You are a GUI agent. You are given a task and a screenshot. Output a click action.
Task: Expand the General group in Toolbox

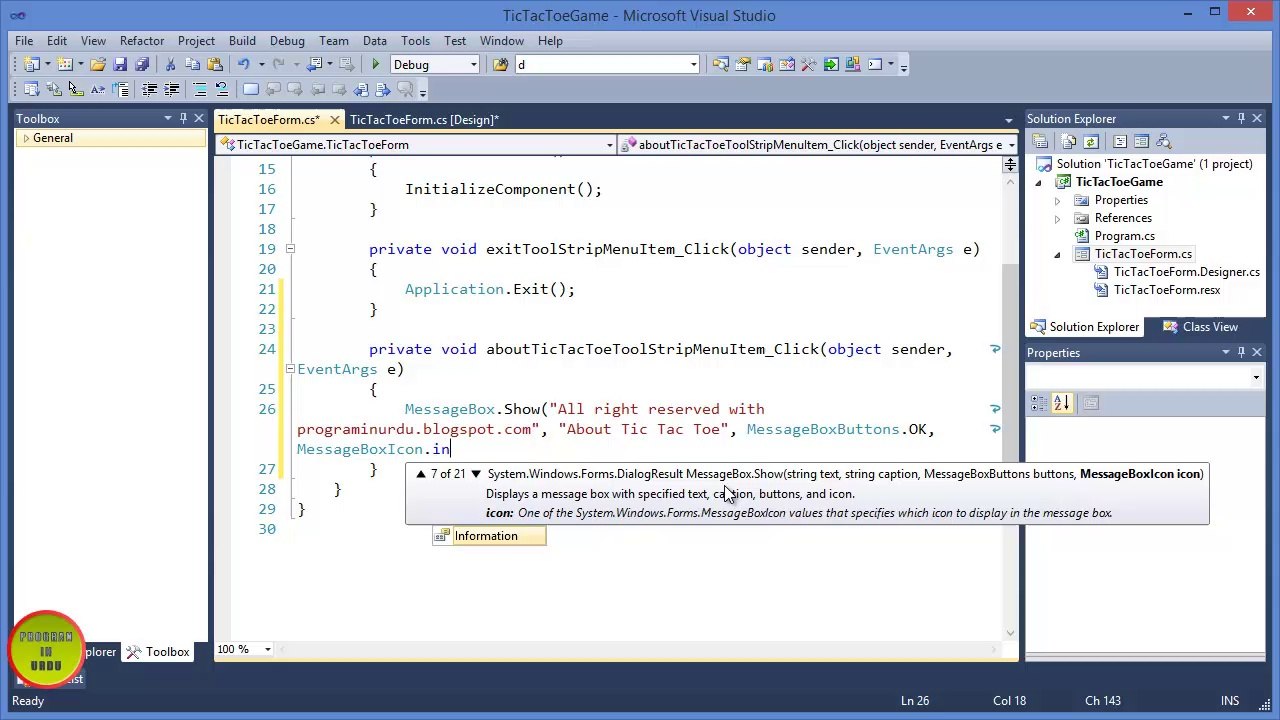[26, 138]
